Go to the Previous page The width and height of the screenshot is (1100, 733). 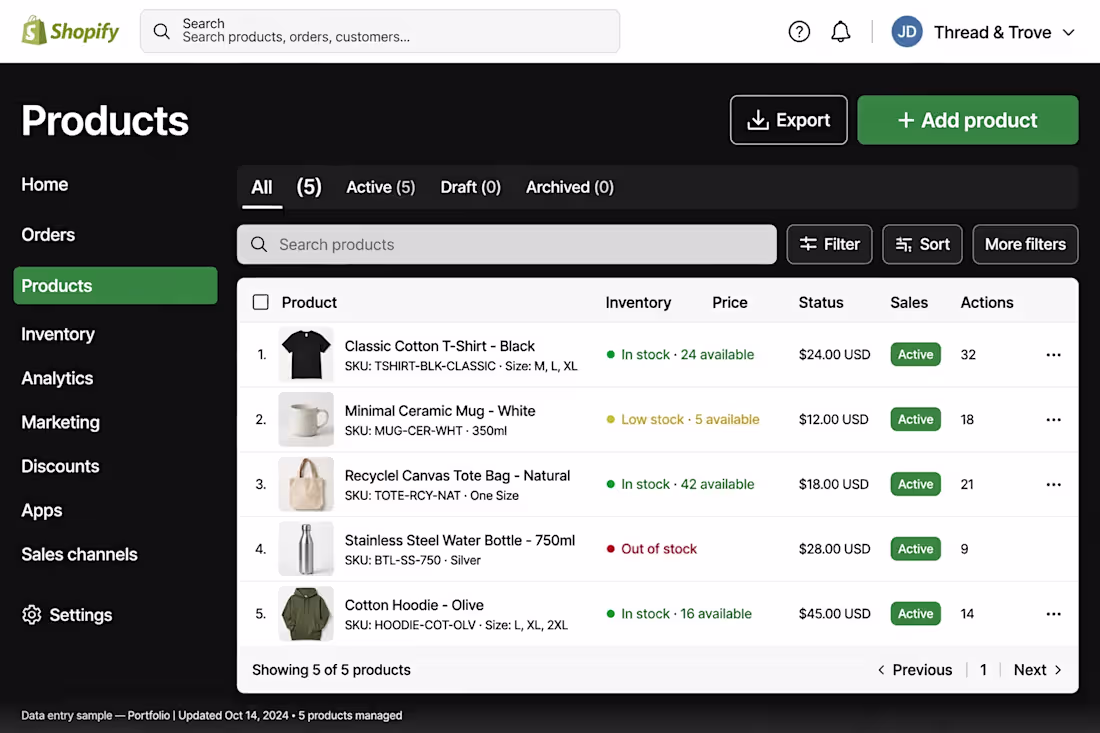click(915, 670)
